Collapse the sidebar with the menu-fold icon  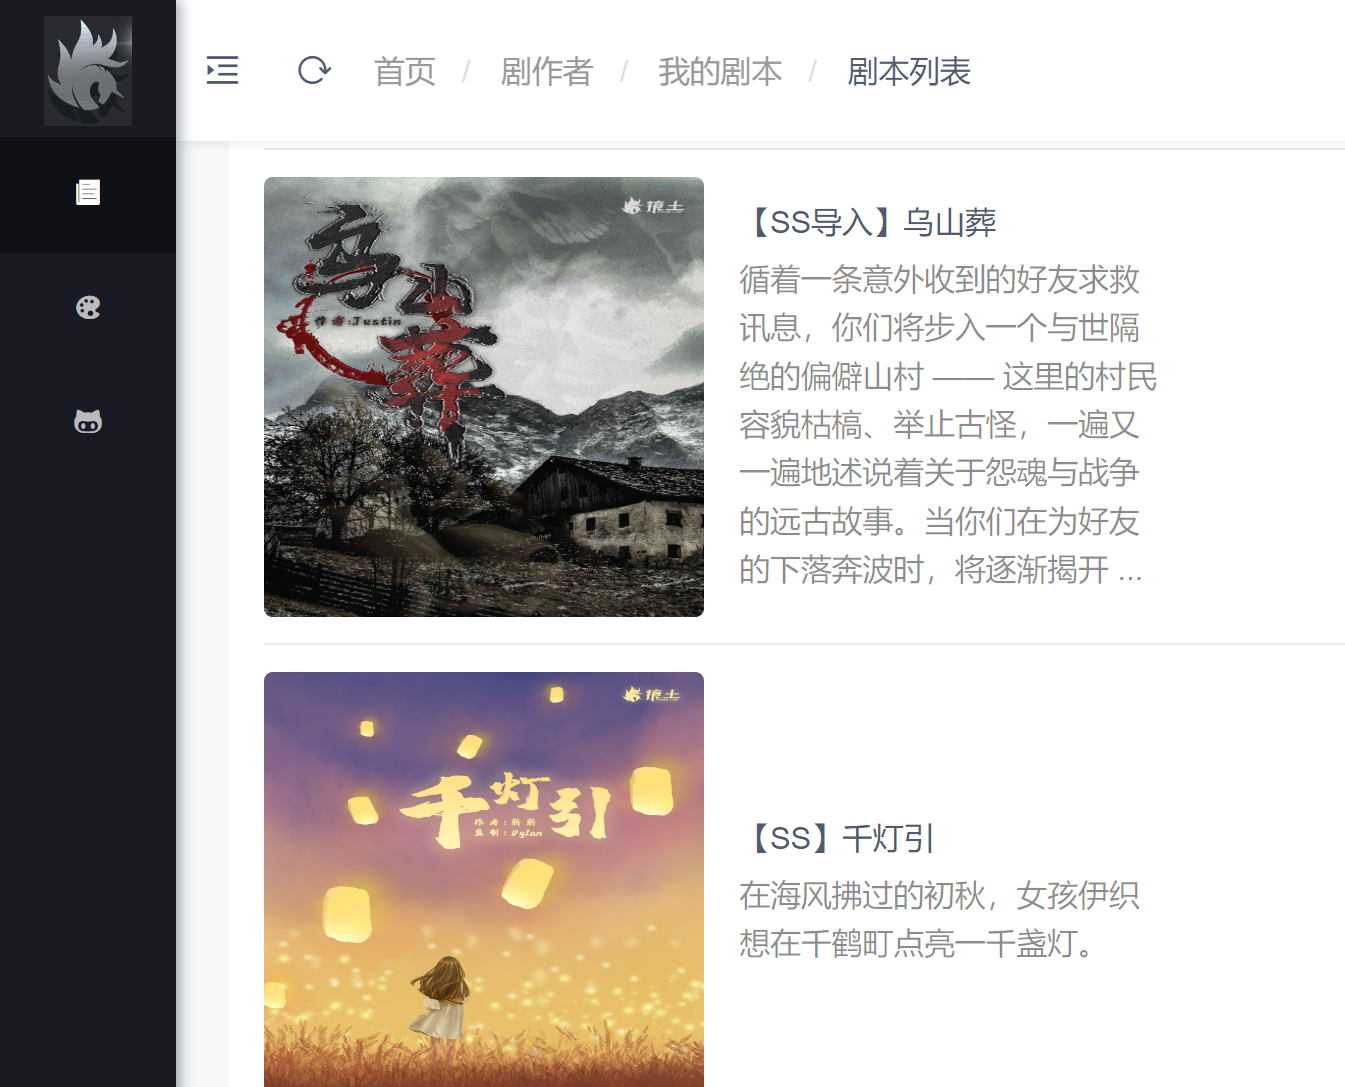coord(222,71)
